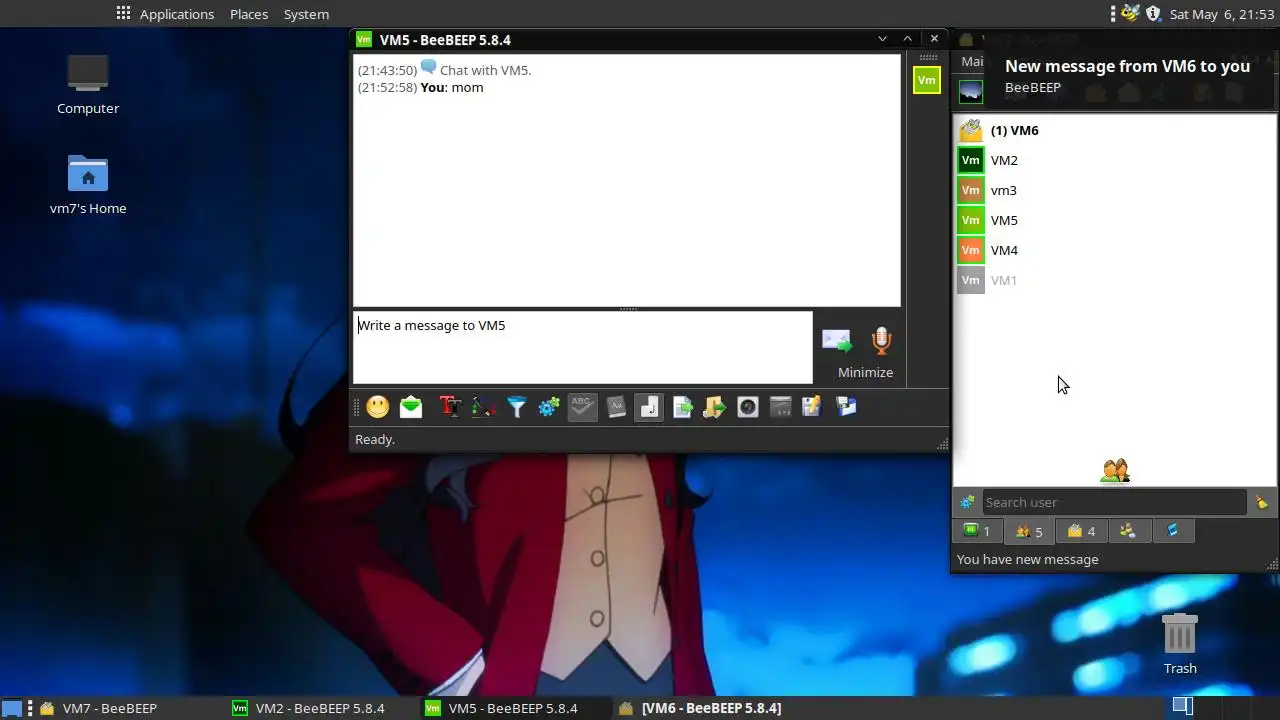Open the System menu
This screenshot has width=1280, height=720.
click(306, 14)
